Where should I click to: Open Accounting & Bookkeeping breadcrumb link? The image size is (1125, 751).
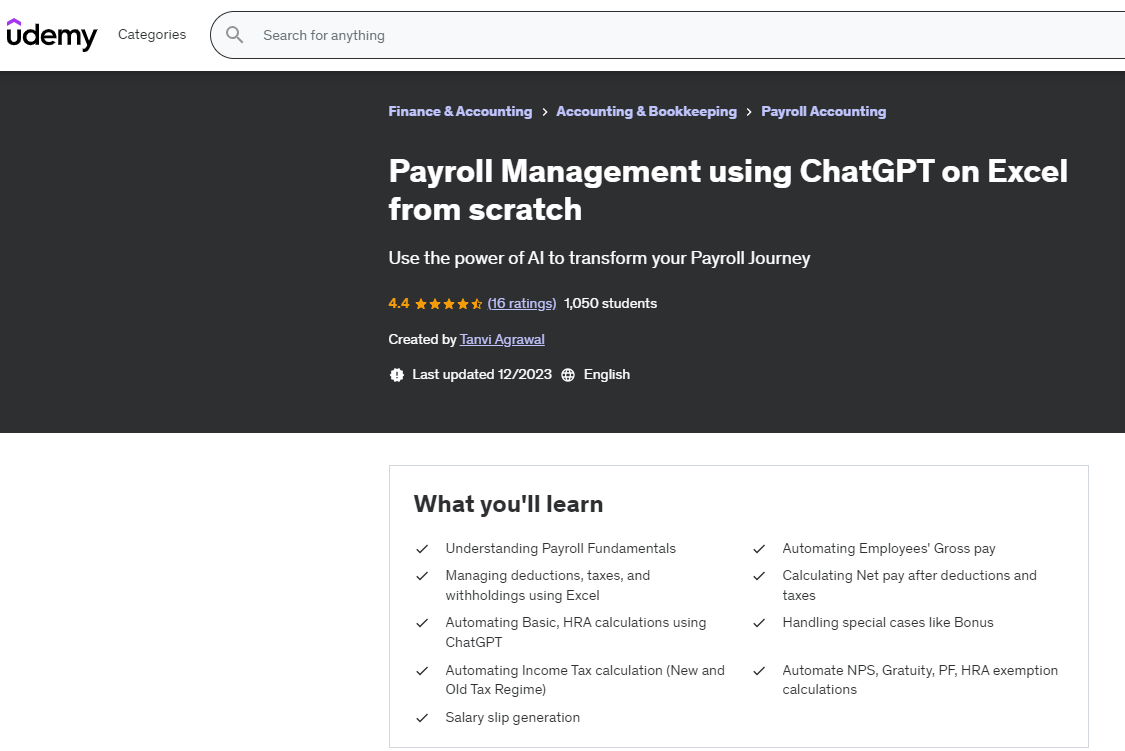(646, 111)
